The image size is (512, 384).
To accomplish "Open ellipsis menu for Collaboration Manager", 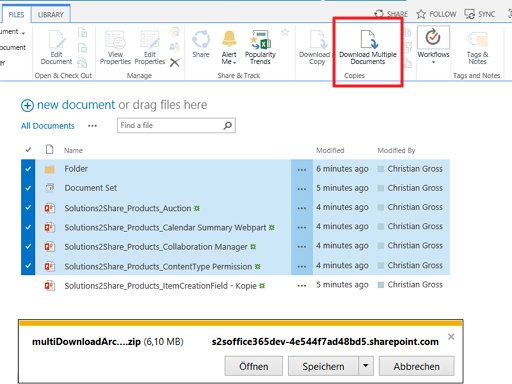I will [302, 247].
